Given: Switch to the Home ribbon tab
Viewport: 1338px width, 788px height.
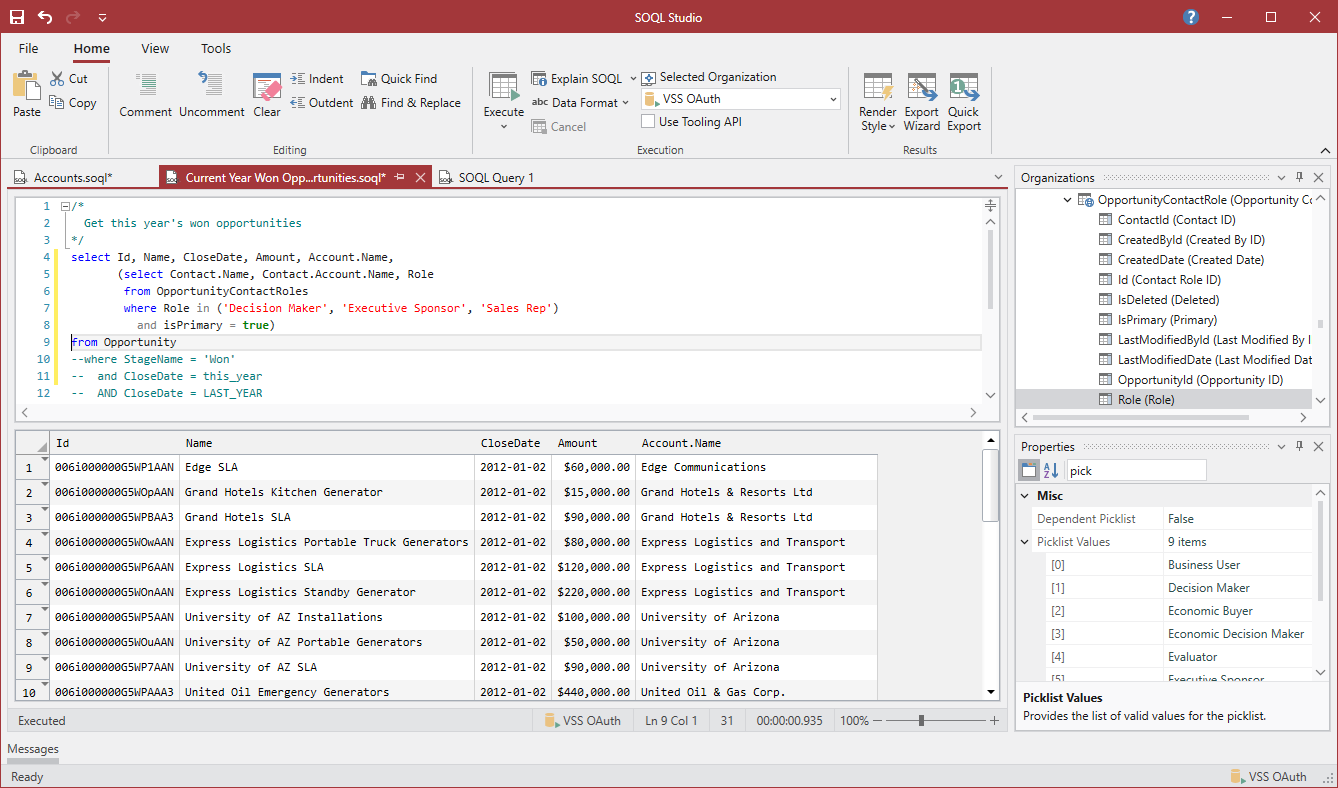Looking at the screenshot, I should click(92, 48).
